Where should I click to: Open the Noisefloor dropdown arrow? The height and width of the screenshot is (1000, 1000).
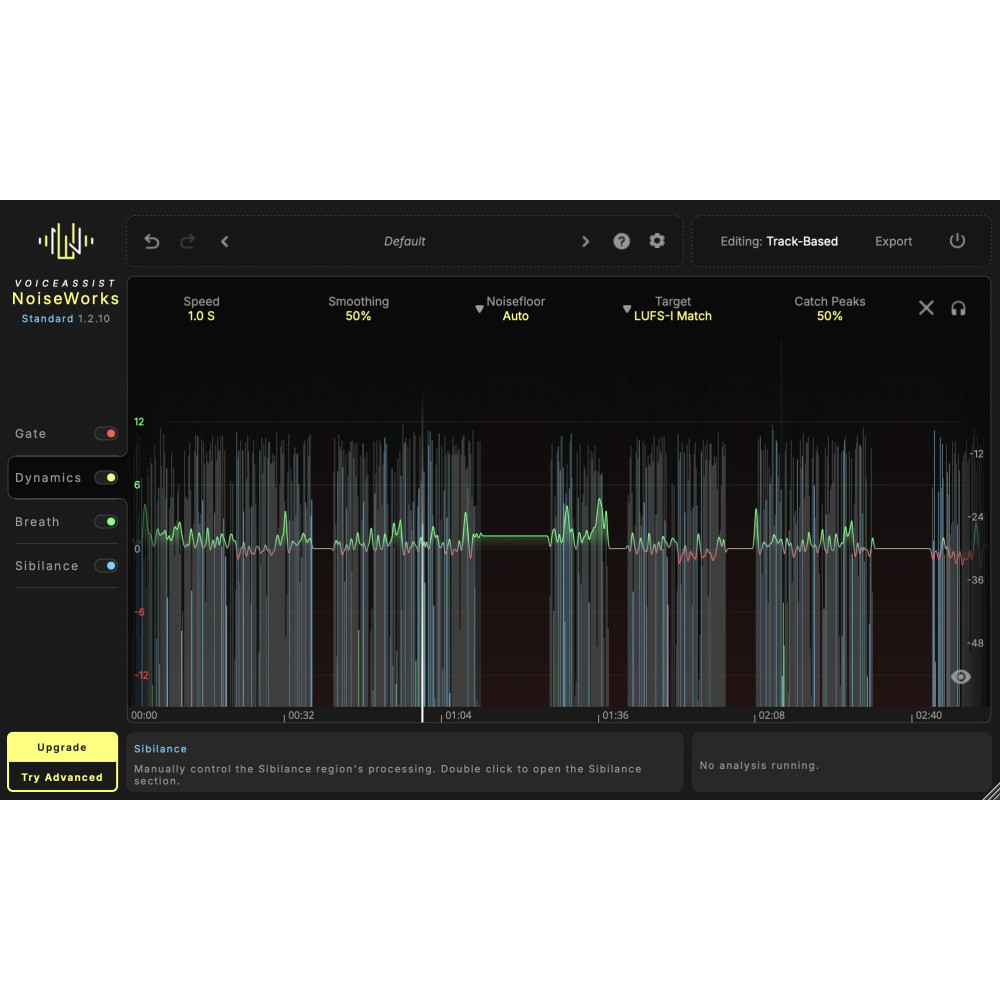pyautogui.click(x=479, y=309)
